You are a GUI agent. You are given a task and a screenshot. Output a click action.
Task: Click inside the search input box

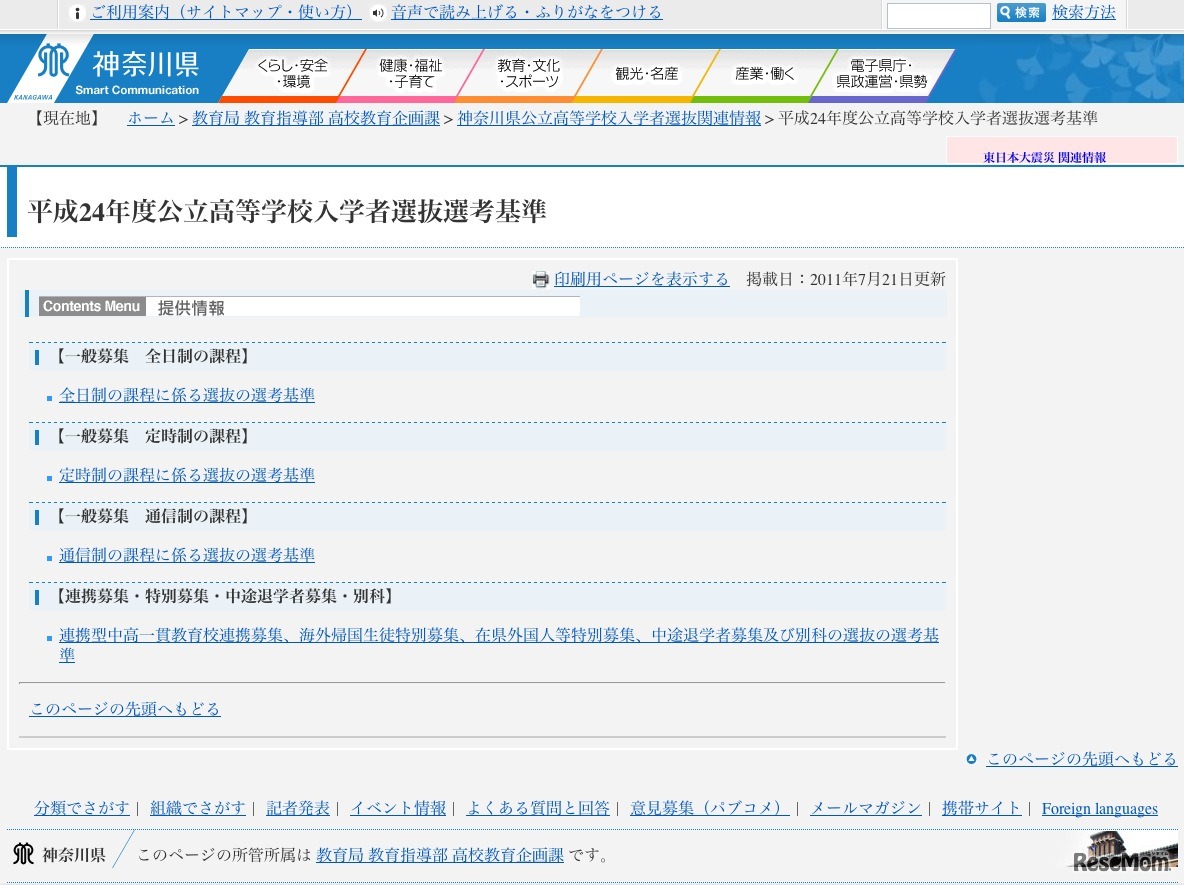tap(937, 14)
